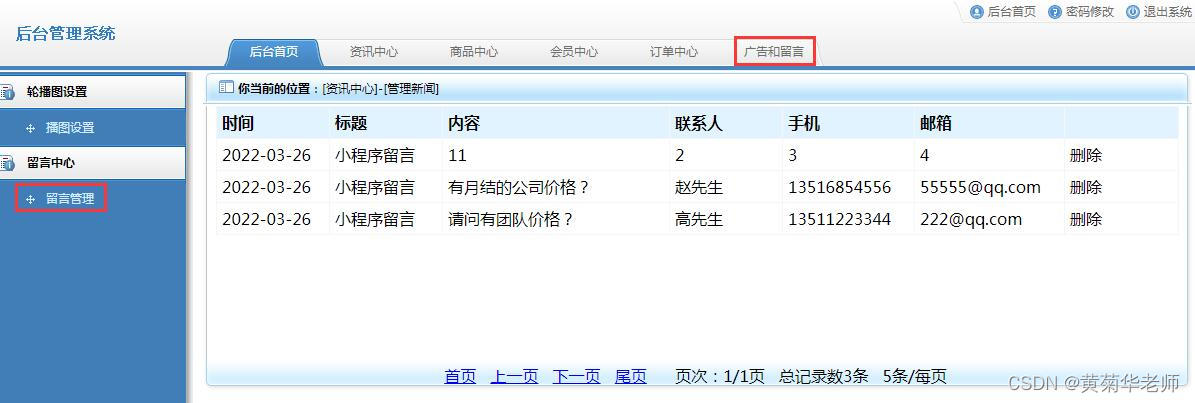1195x403 pixels.
Task: Click the 总记录数3条 text
Action: click(824, 376)
